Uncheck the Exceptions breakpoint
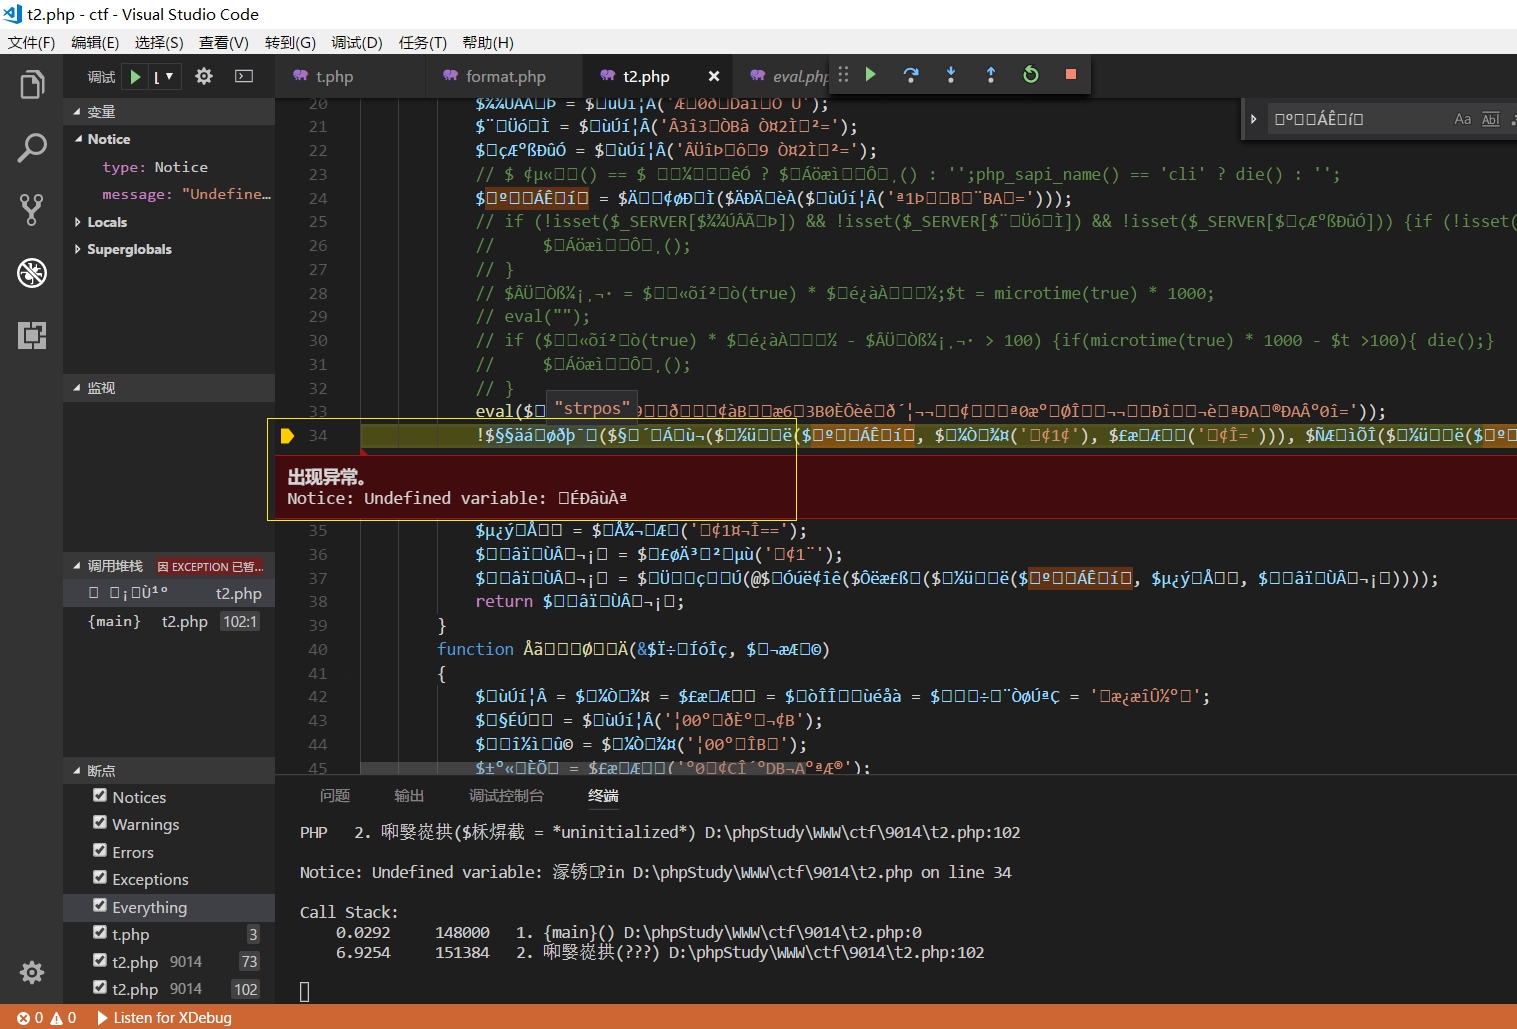 [x=100, y=878]
